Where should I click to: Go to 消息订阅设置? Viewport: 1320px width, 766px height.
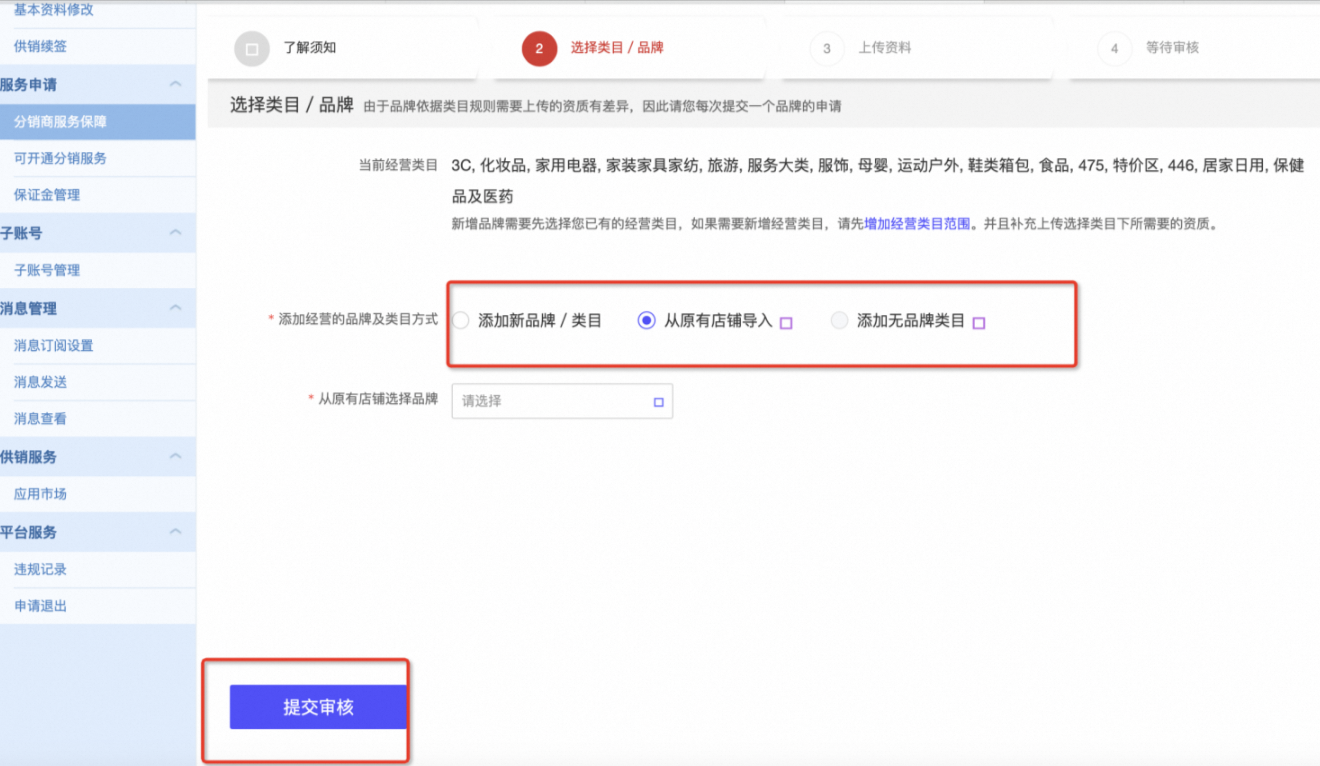[x=54, y=345]
